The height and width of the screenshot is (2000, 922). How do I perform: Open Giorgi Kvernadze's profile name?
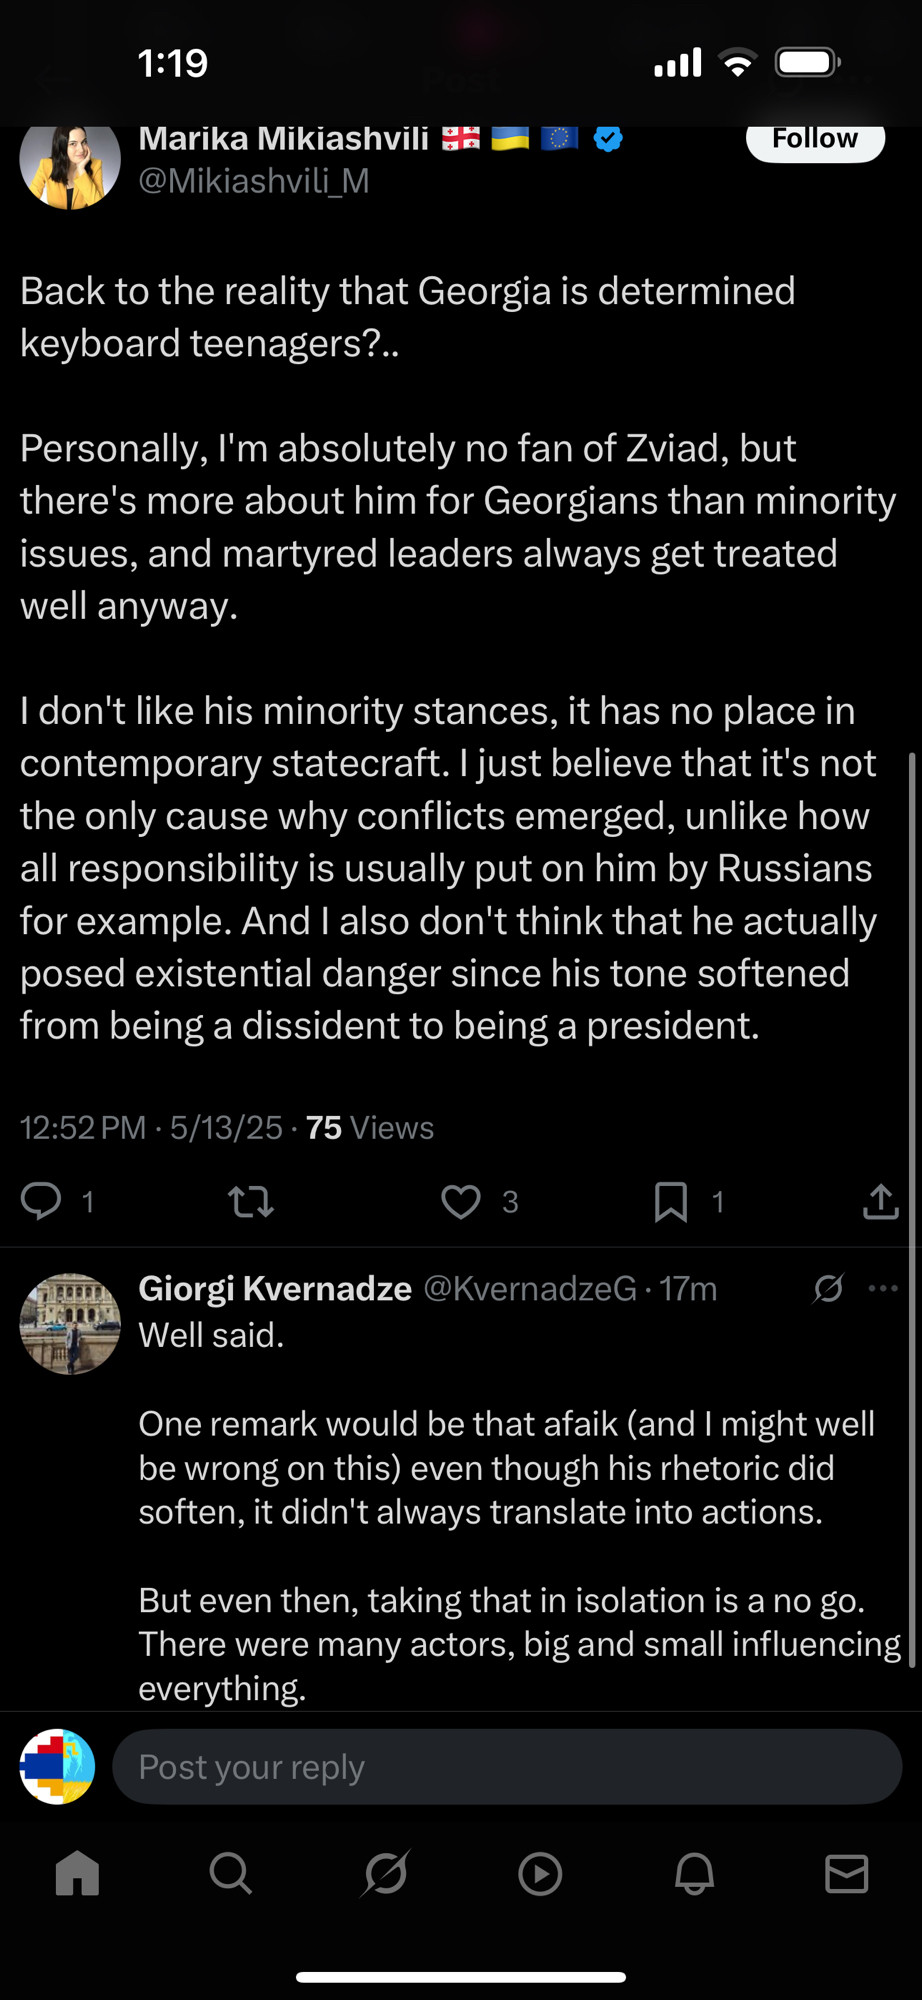coord(275,1289)
